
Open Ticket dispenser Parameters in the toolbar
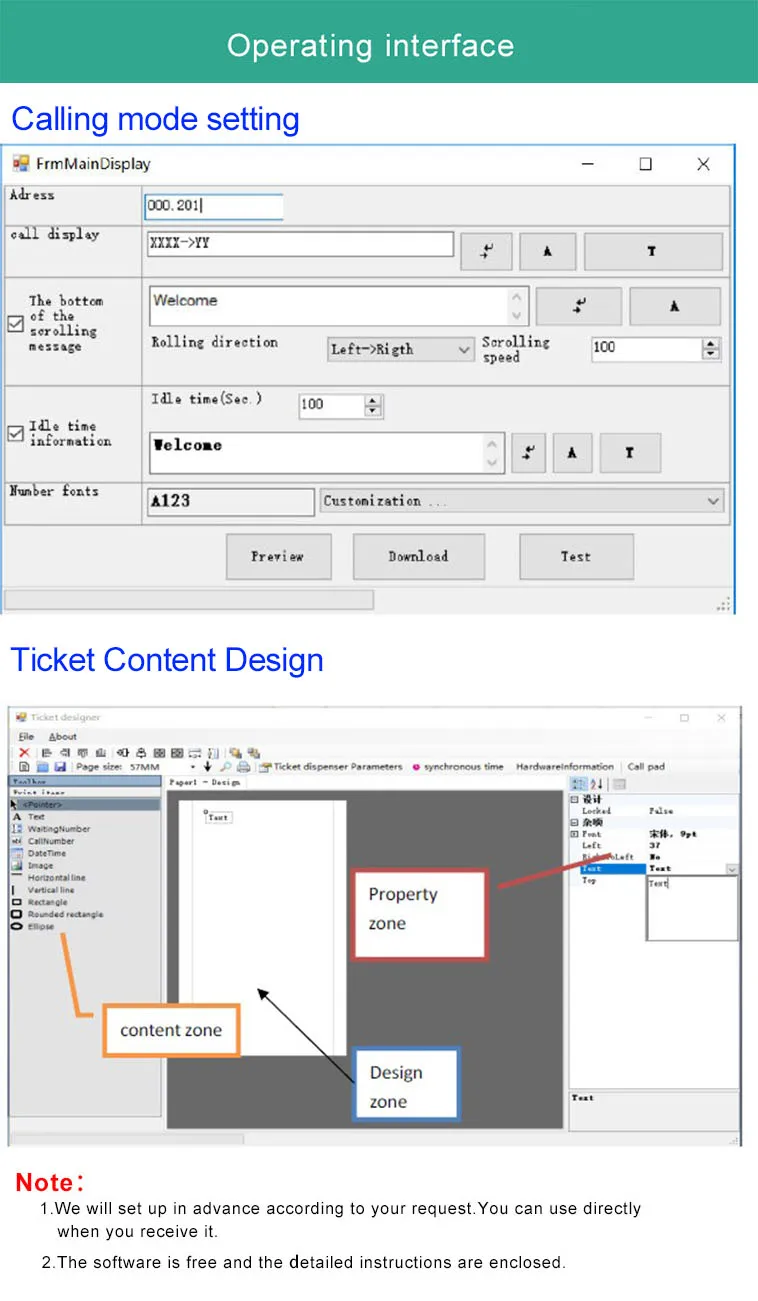[x=331, y=767]
